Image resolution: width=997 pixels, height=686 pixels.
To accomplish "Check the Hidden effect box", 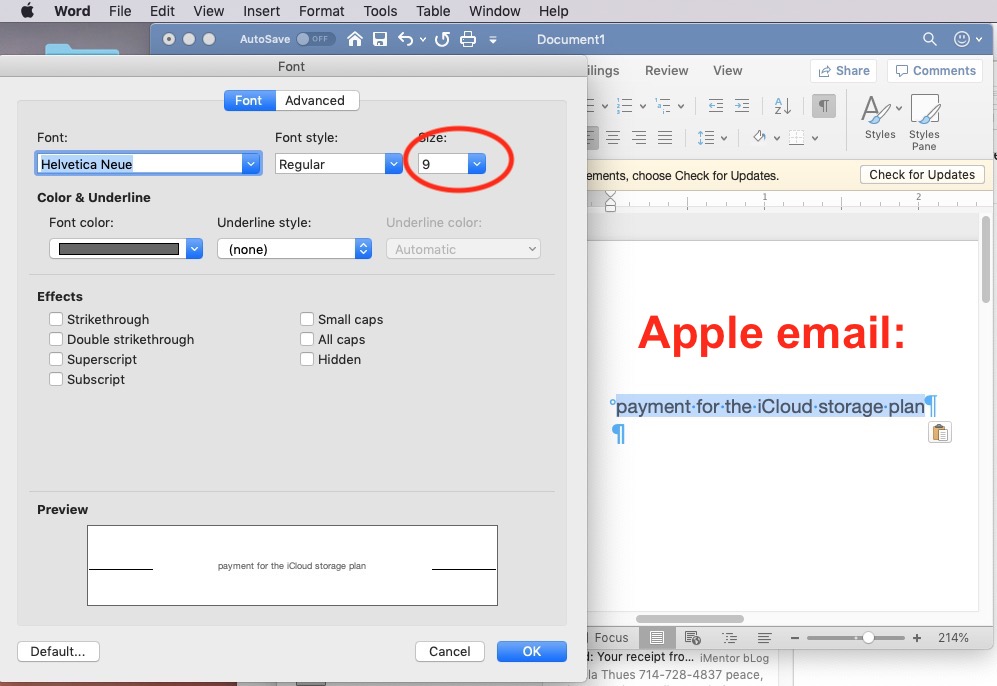I will point(306,359).
